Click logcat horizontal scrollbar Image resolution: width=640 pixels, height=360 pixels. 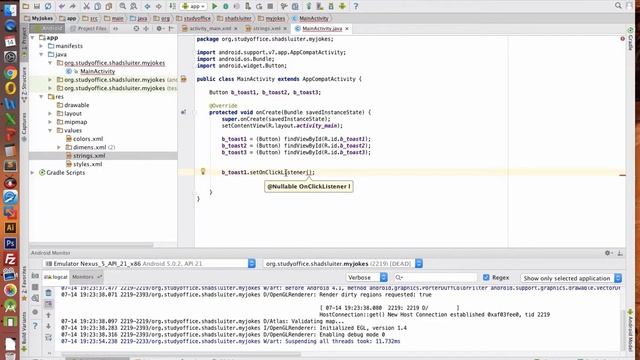tap(182, 355)
